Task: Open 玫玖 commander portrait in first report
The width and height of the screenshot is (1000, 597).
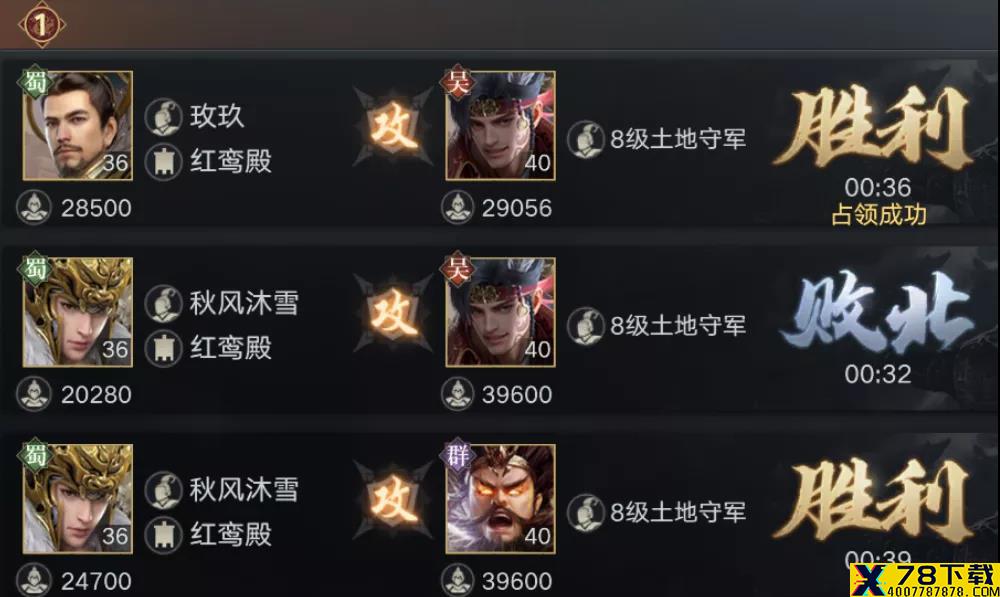Action: (x=78, y=125)
